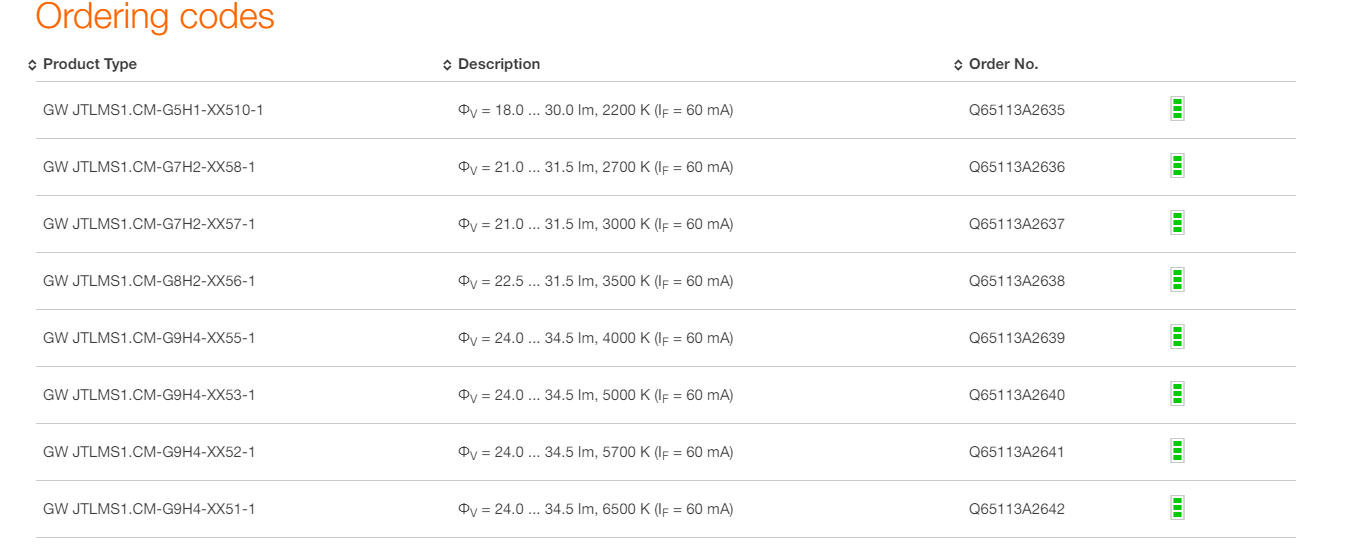Viewport: 1359px width, 545px height.
Task: Click the availability icon for Q65113A2636
Action: pos(1177,166)
